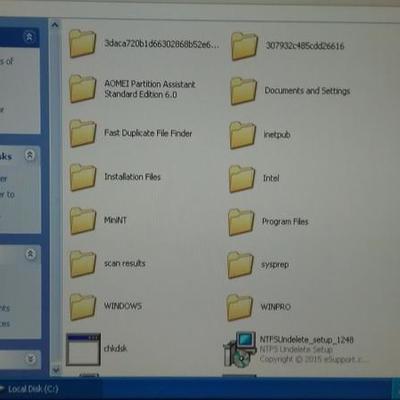Viewport: 400px width, 400px height.
Task: Click the 'MiniNT' folder name
Action: tap(115, 220)
